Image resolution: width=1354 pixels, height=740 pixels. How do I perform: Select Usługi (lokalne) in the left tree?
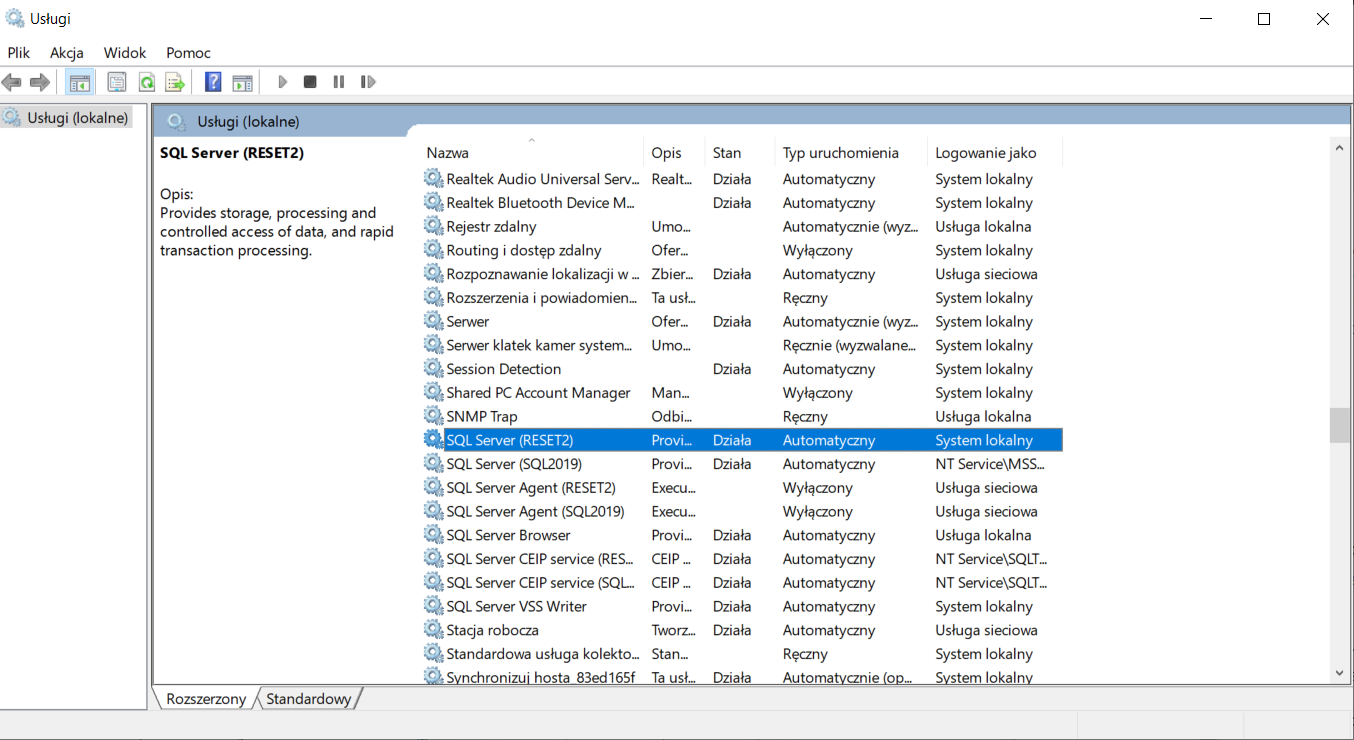[78, 118]
